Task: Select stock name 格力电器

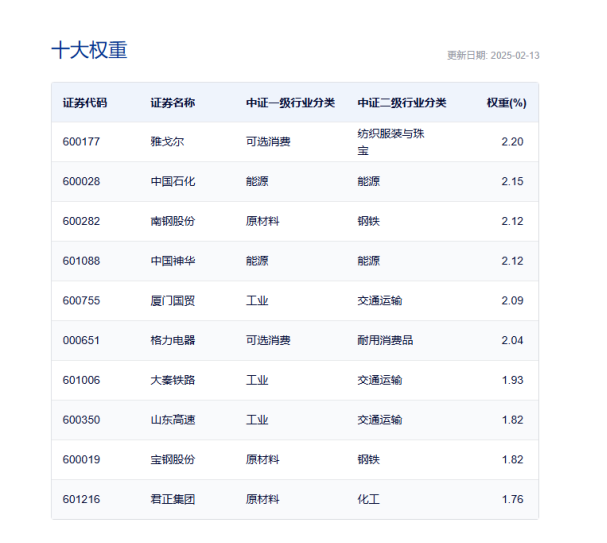Action: point(173,340)
